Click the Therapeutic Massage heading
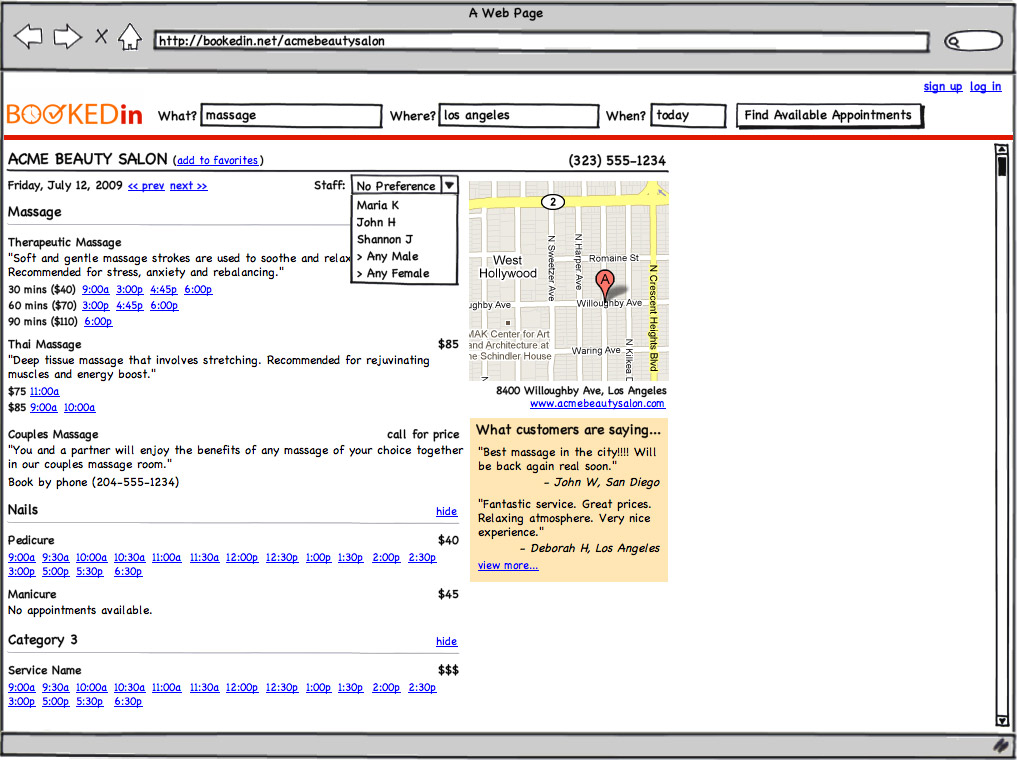 point(64,242)
